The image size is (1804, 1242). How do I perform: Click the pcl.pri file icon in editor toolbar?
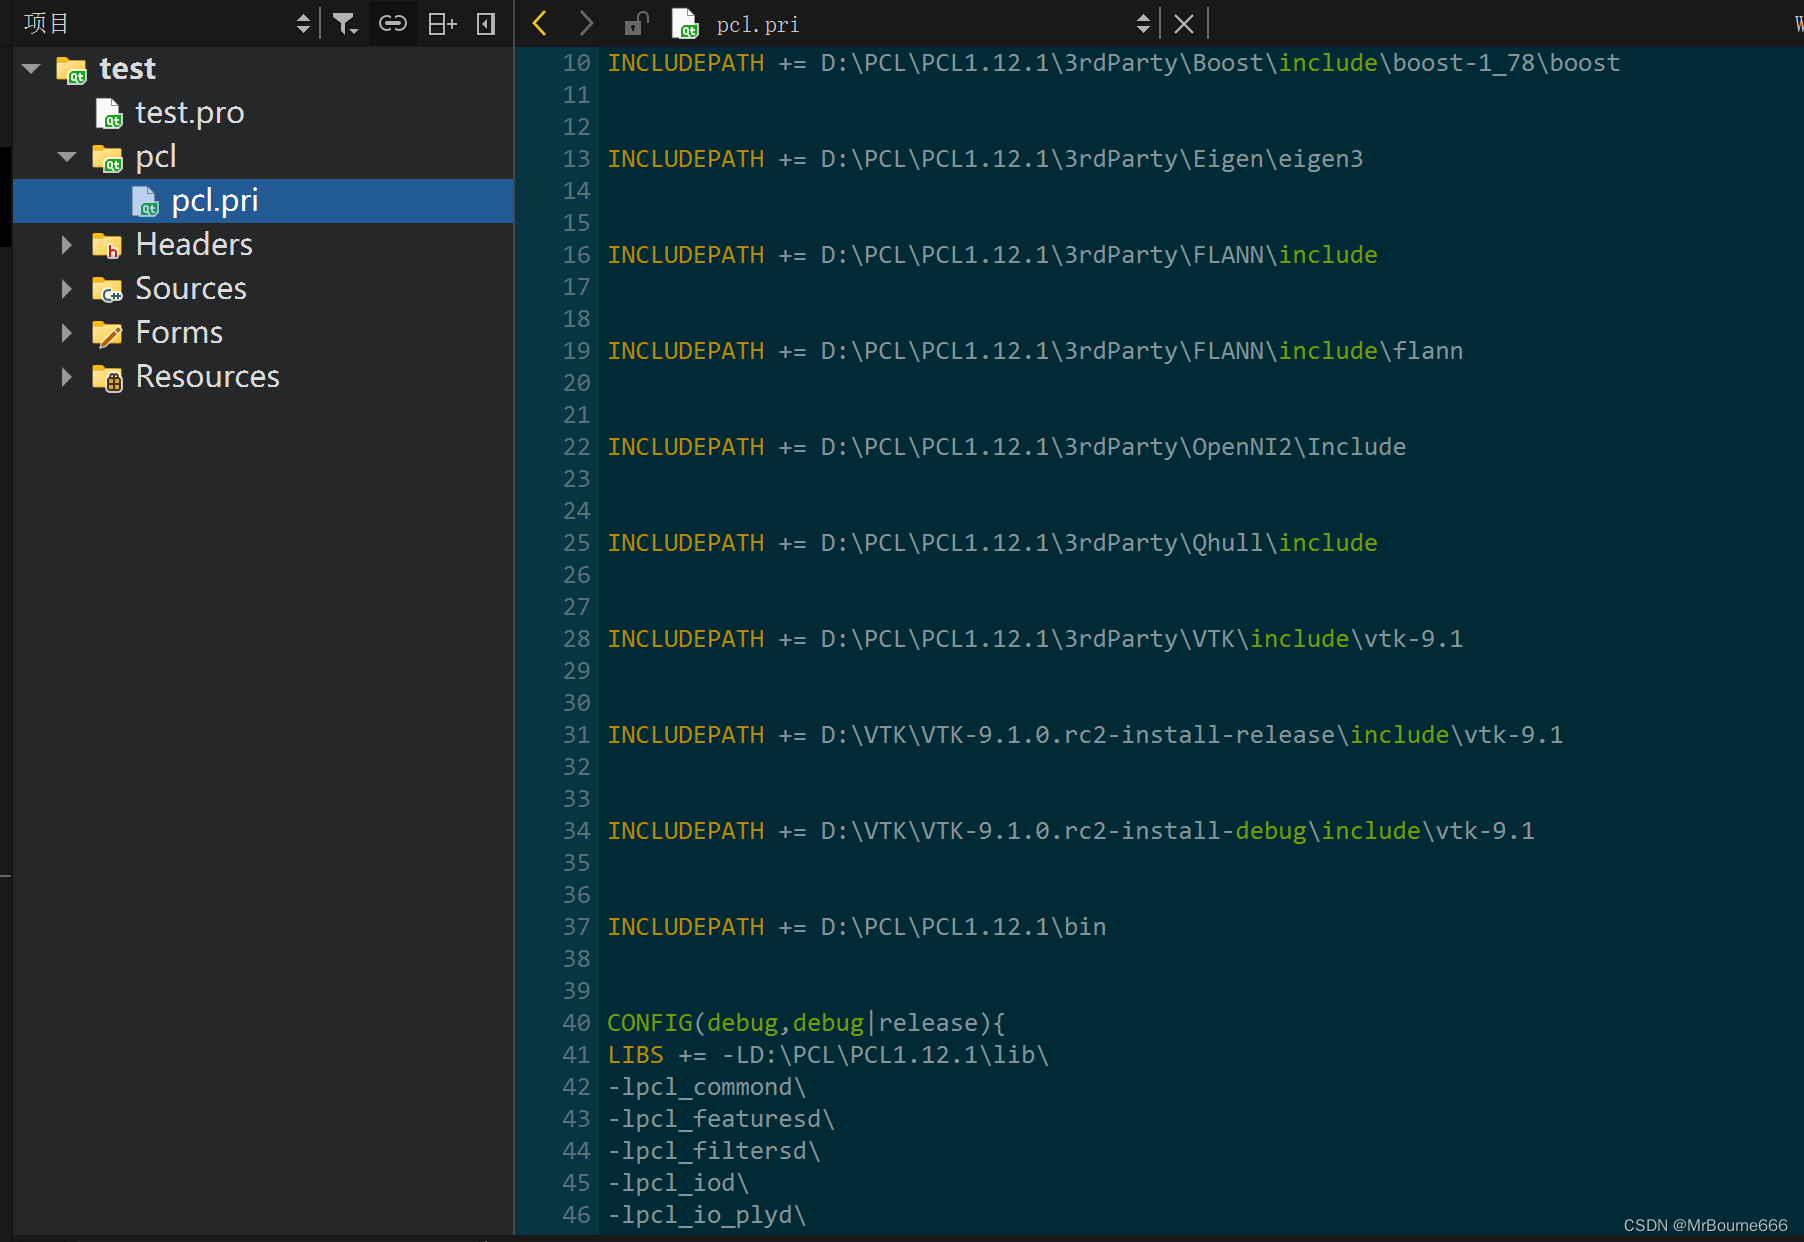click(x=685, y=23)
